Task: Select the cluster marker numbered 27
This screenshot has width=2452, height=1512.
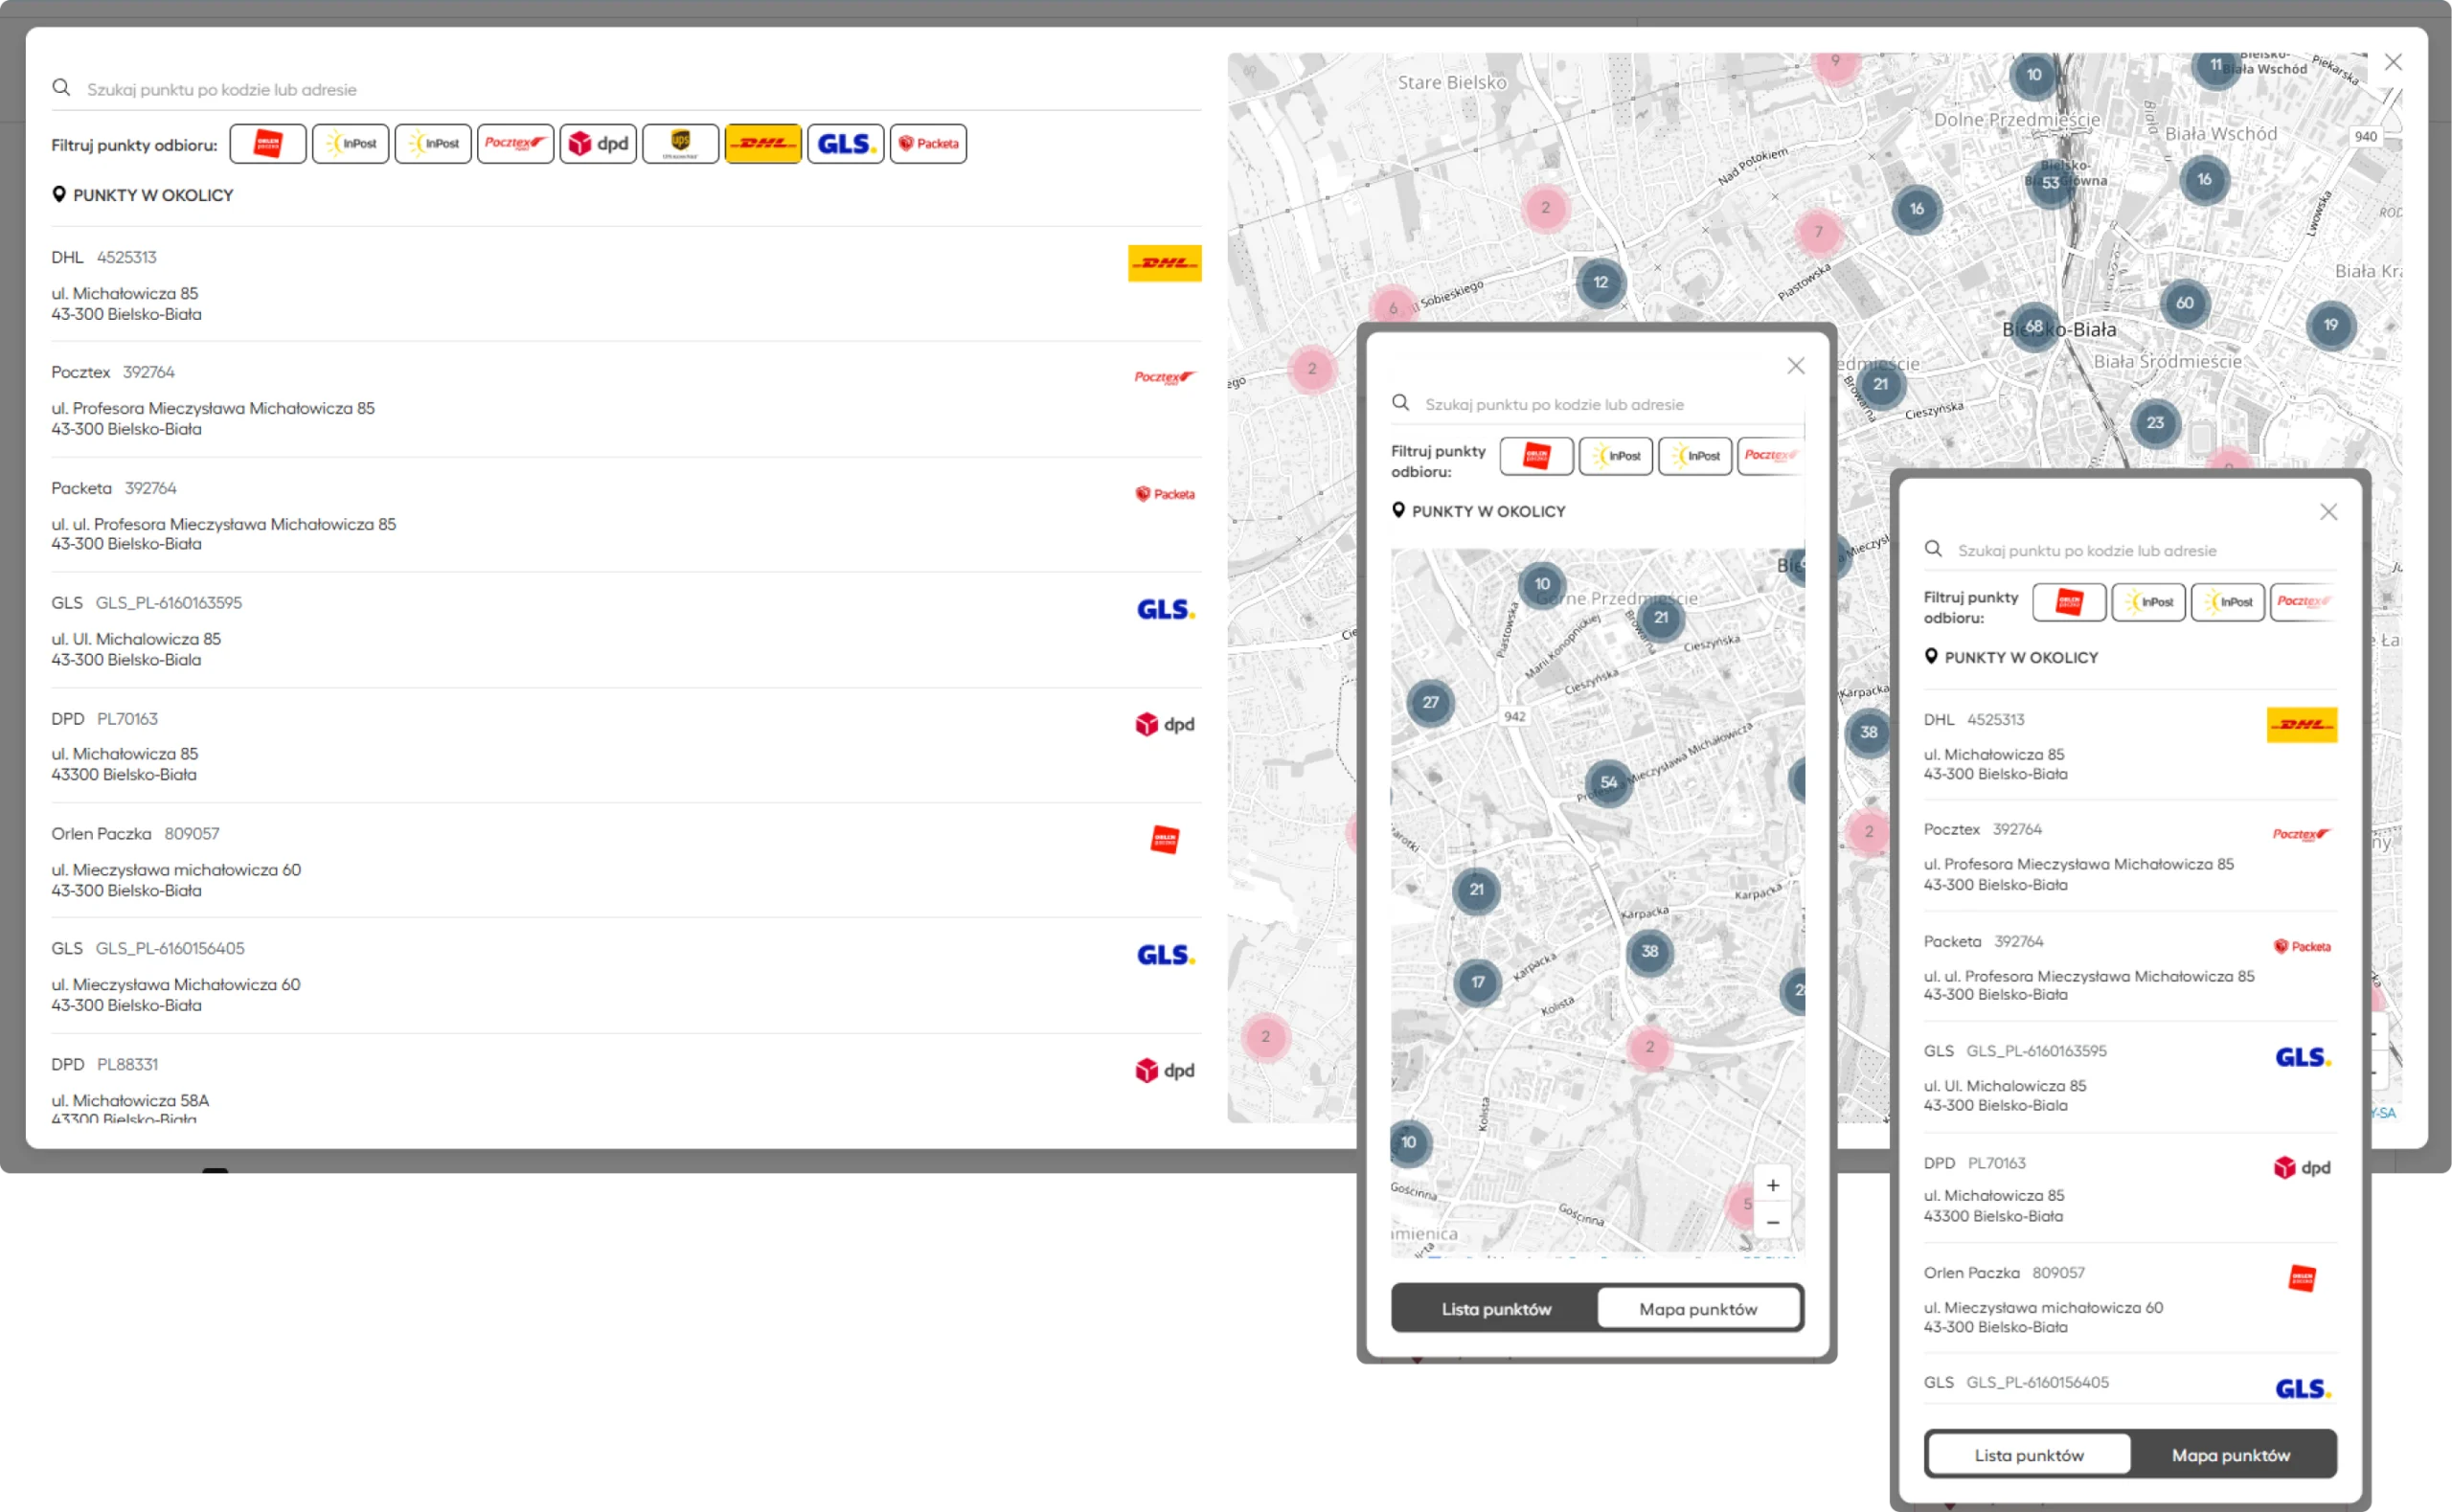Action: 1431,702
